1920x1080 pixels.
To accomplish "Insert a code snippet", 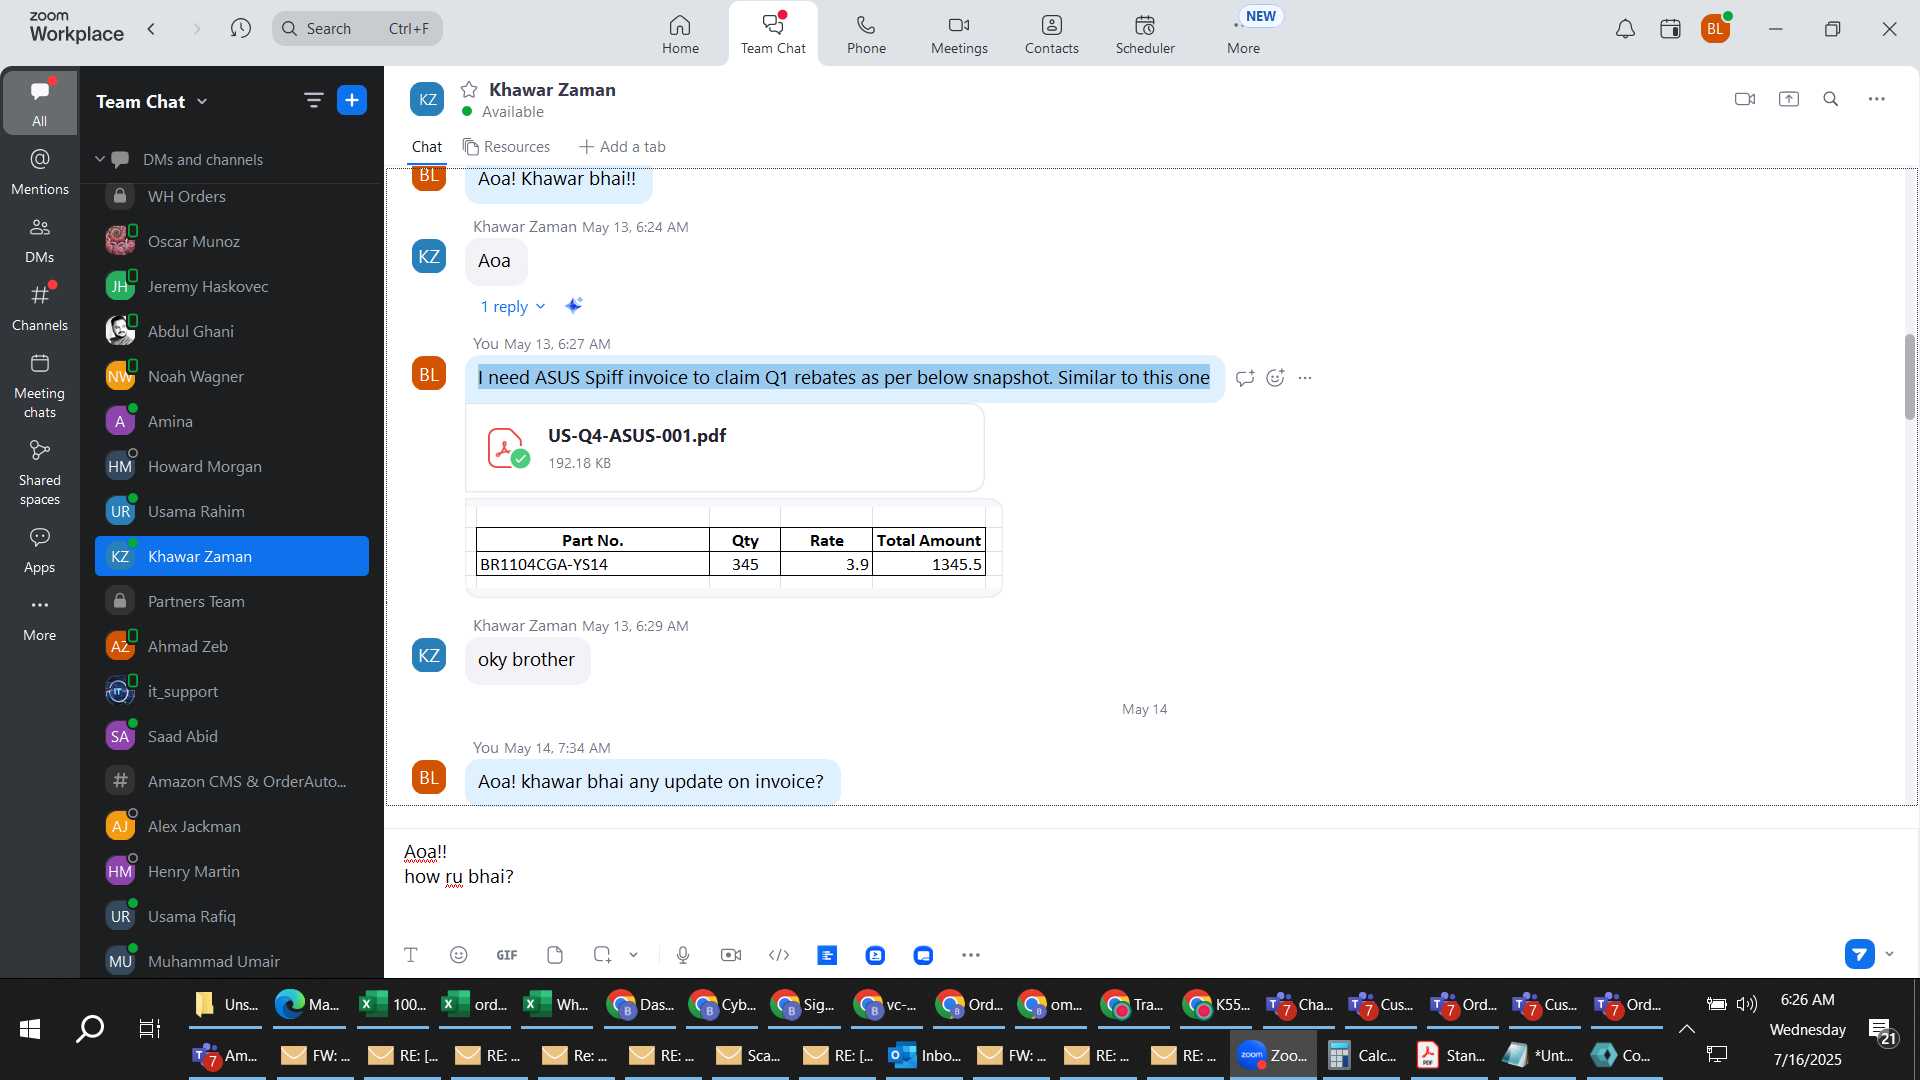I will 779,955.
